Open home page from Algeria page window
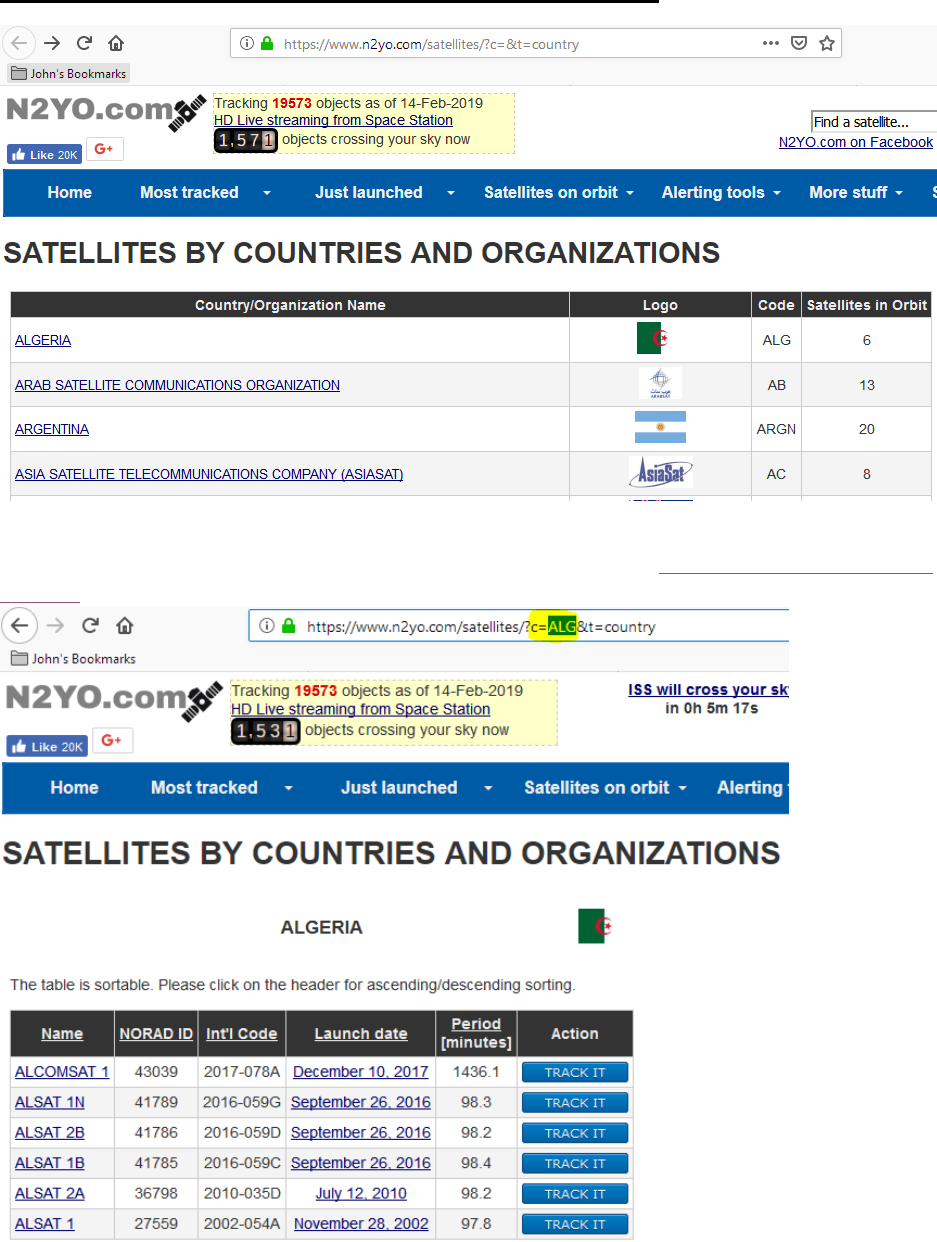This screenshot has width=937, height=1242. tap(124, 626)
